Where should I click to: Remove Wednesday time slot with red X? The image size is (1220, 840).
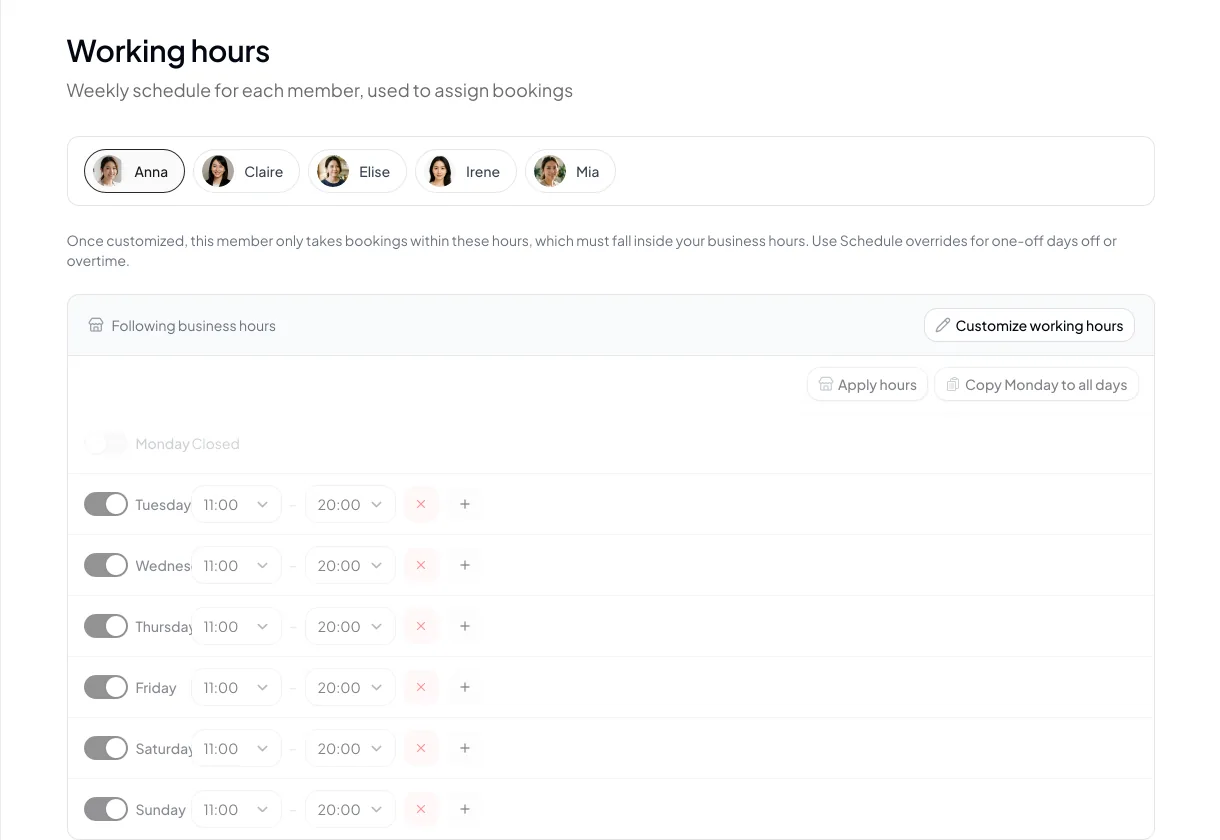421,565
